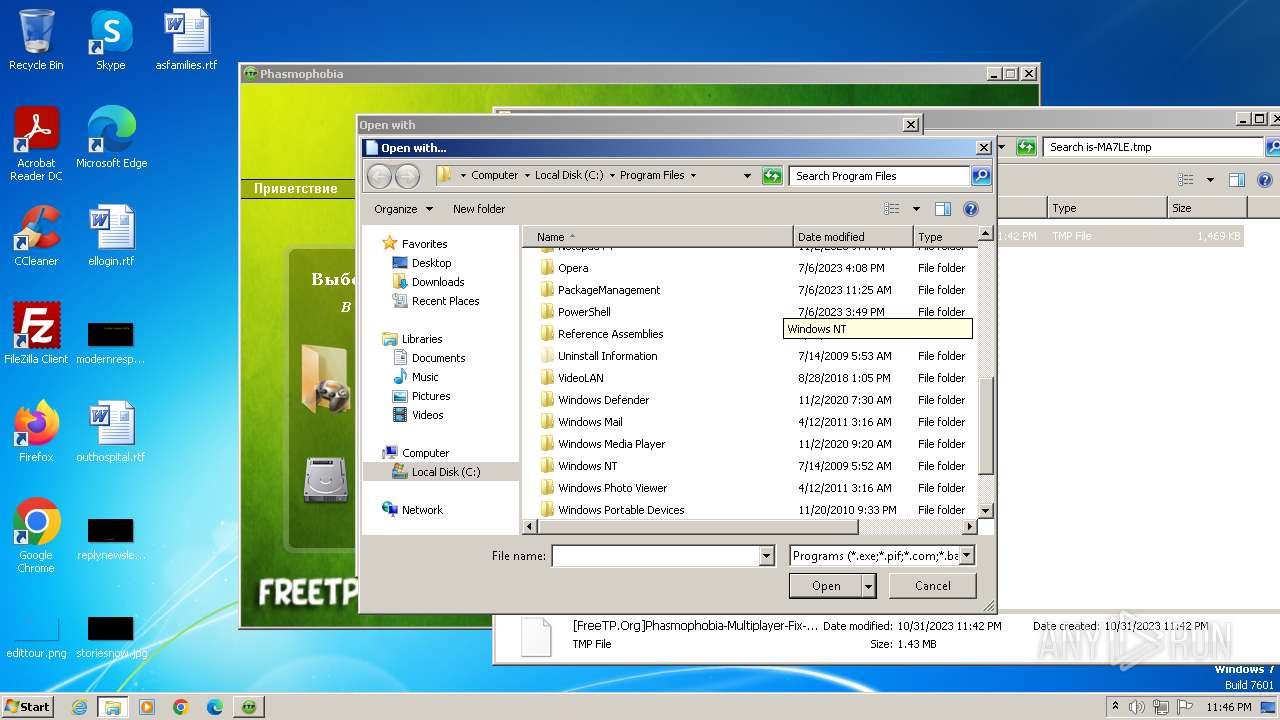The width and height of the screenshot is (1280, 720).
Task: Sort by the Name column header
Action: click(x=658, y=237)
